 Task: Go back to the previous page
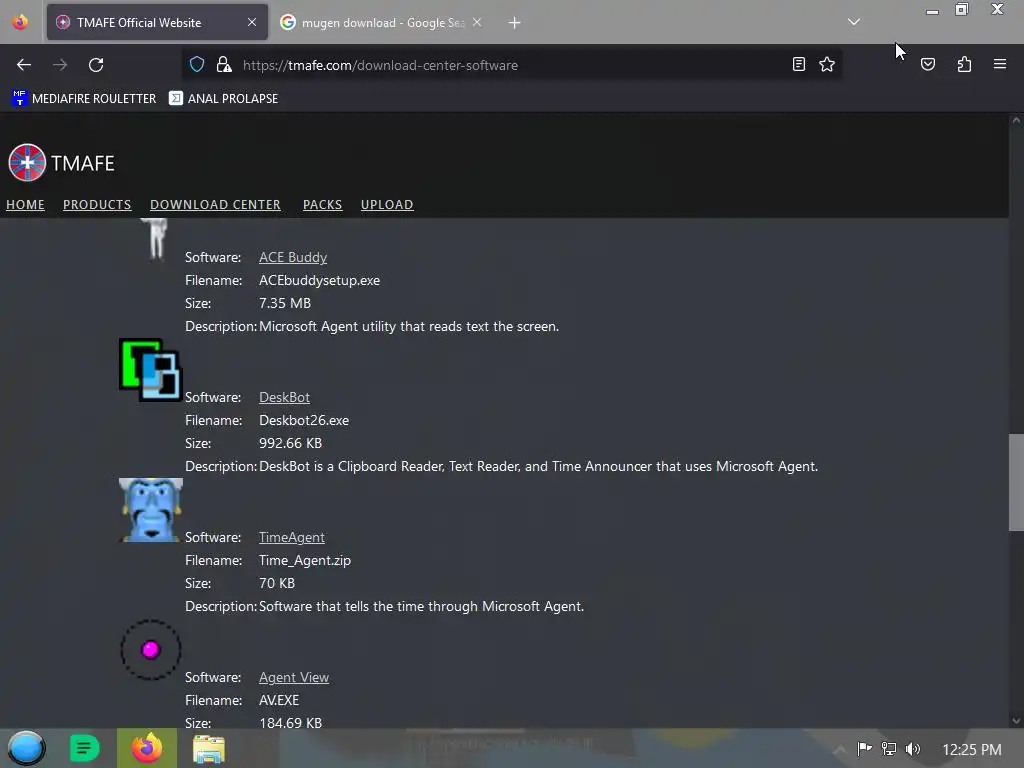[x=24, y=65]
